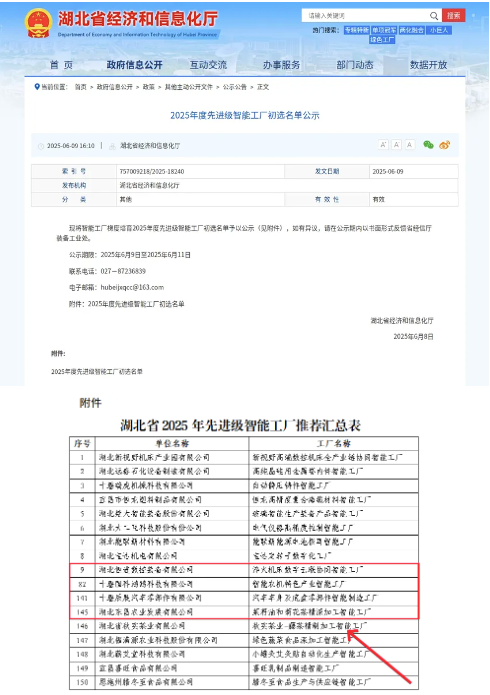This screenshot has height=695, width=490.
Task: Click the row number 141 cell
Action: pyautogui.click(x=82, y=598)
